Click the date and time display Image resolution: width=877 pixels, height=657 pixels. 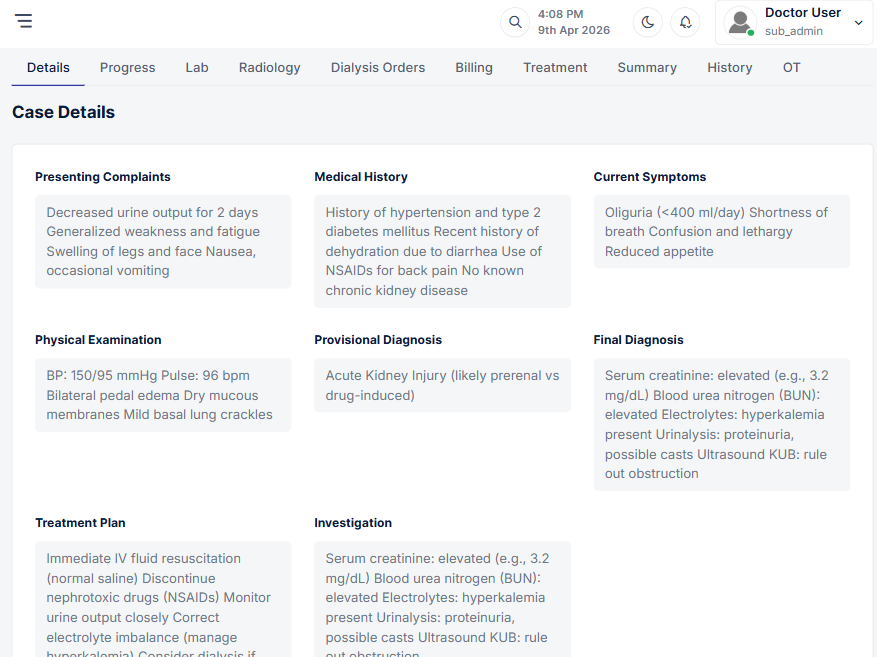click(x=573, y=22)
